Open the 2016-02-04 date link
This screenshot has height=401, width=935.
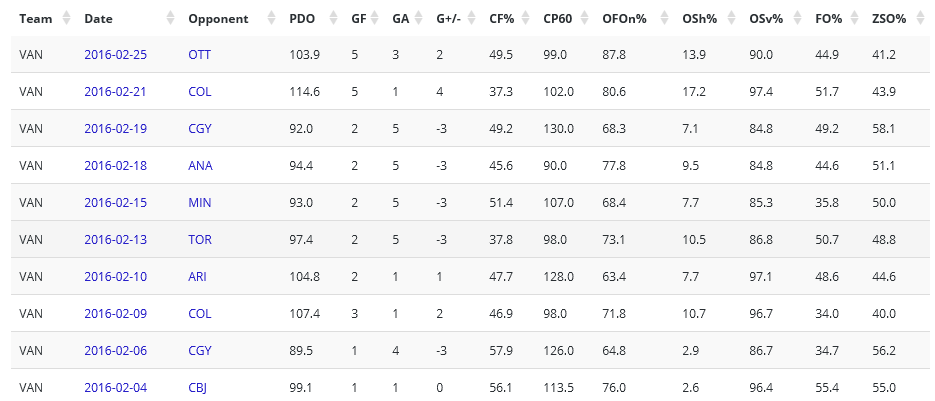pyautogui.click(x=116, y=387)
